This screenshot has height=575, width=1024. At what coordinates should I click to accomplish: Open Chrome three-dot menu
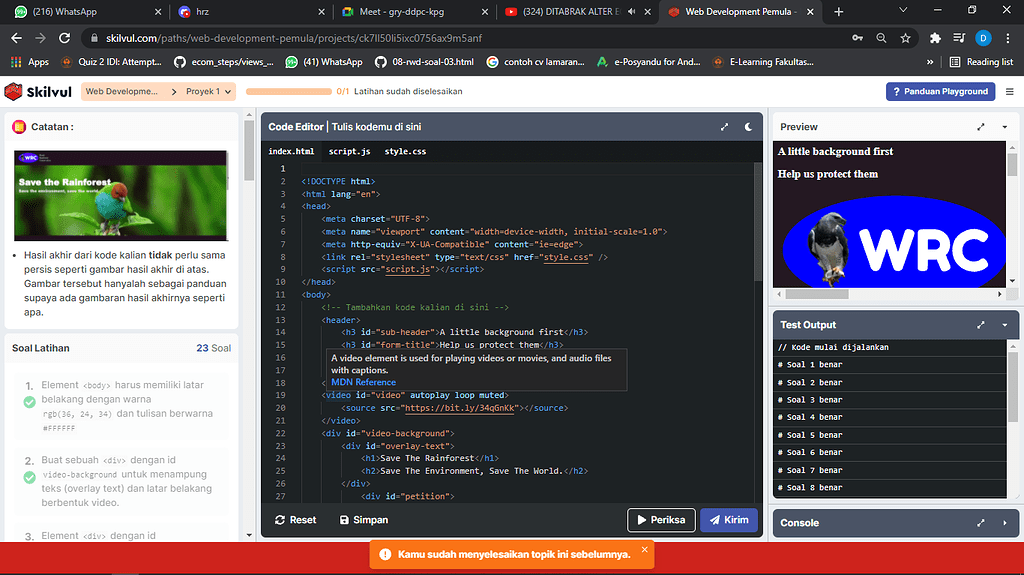point(1008,38)
